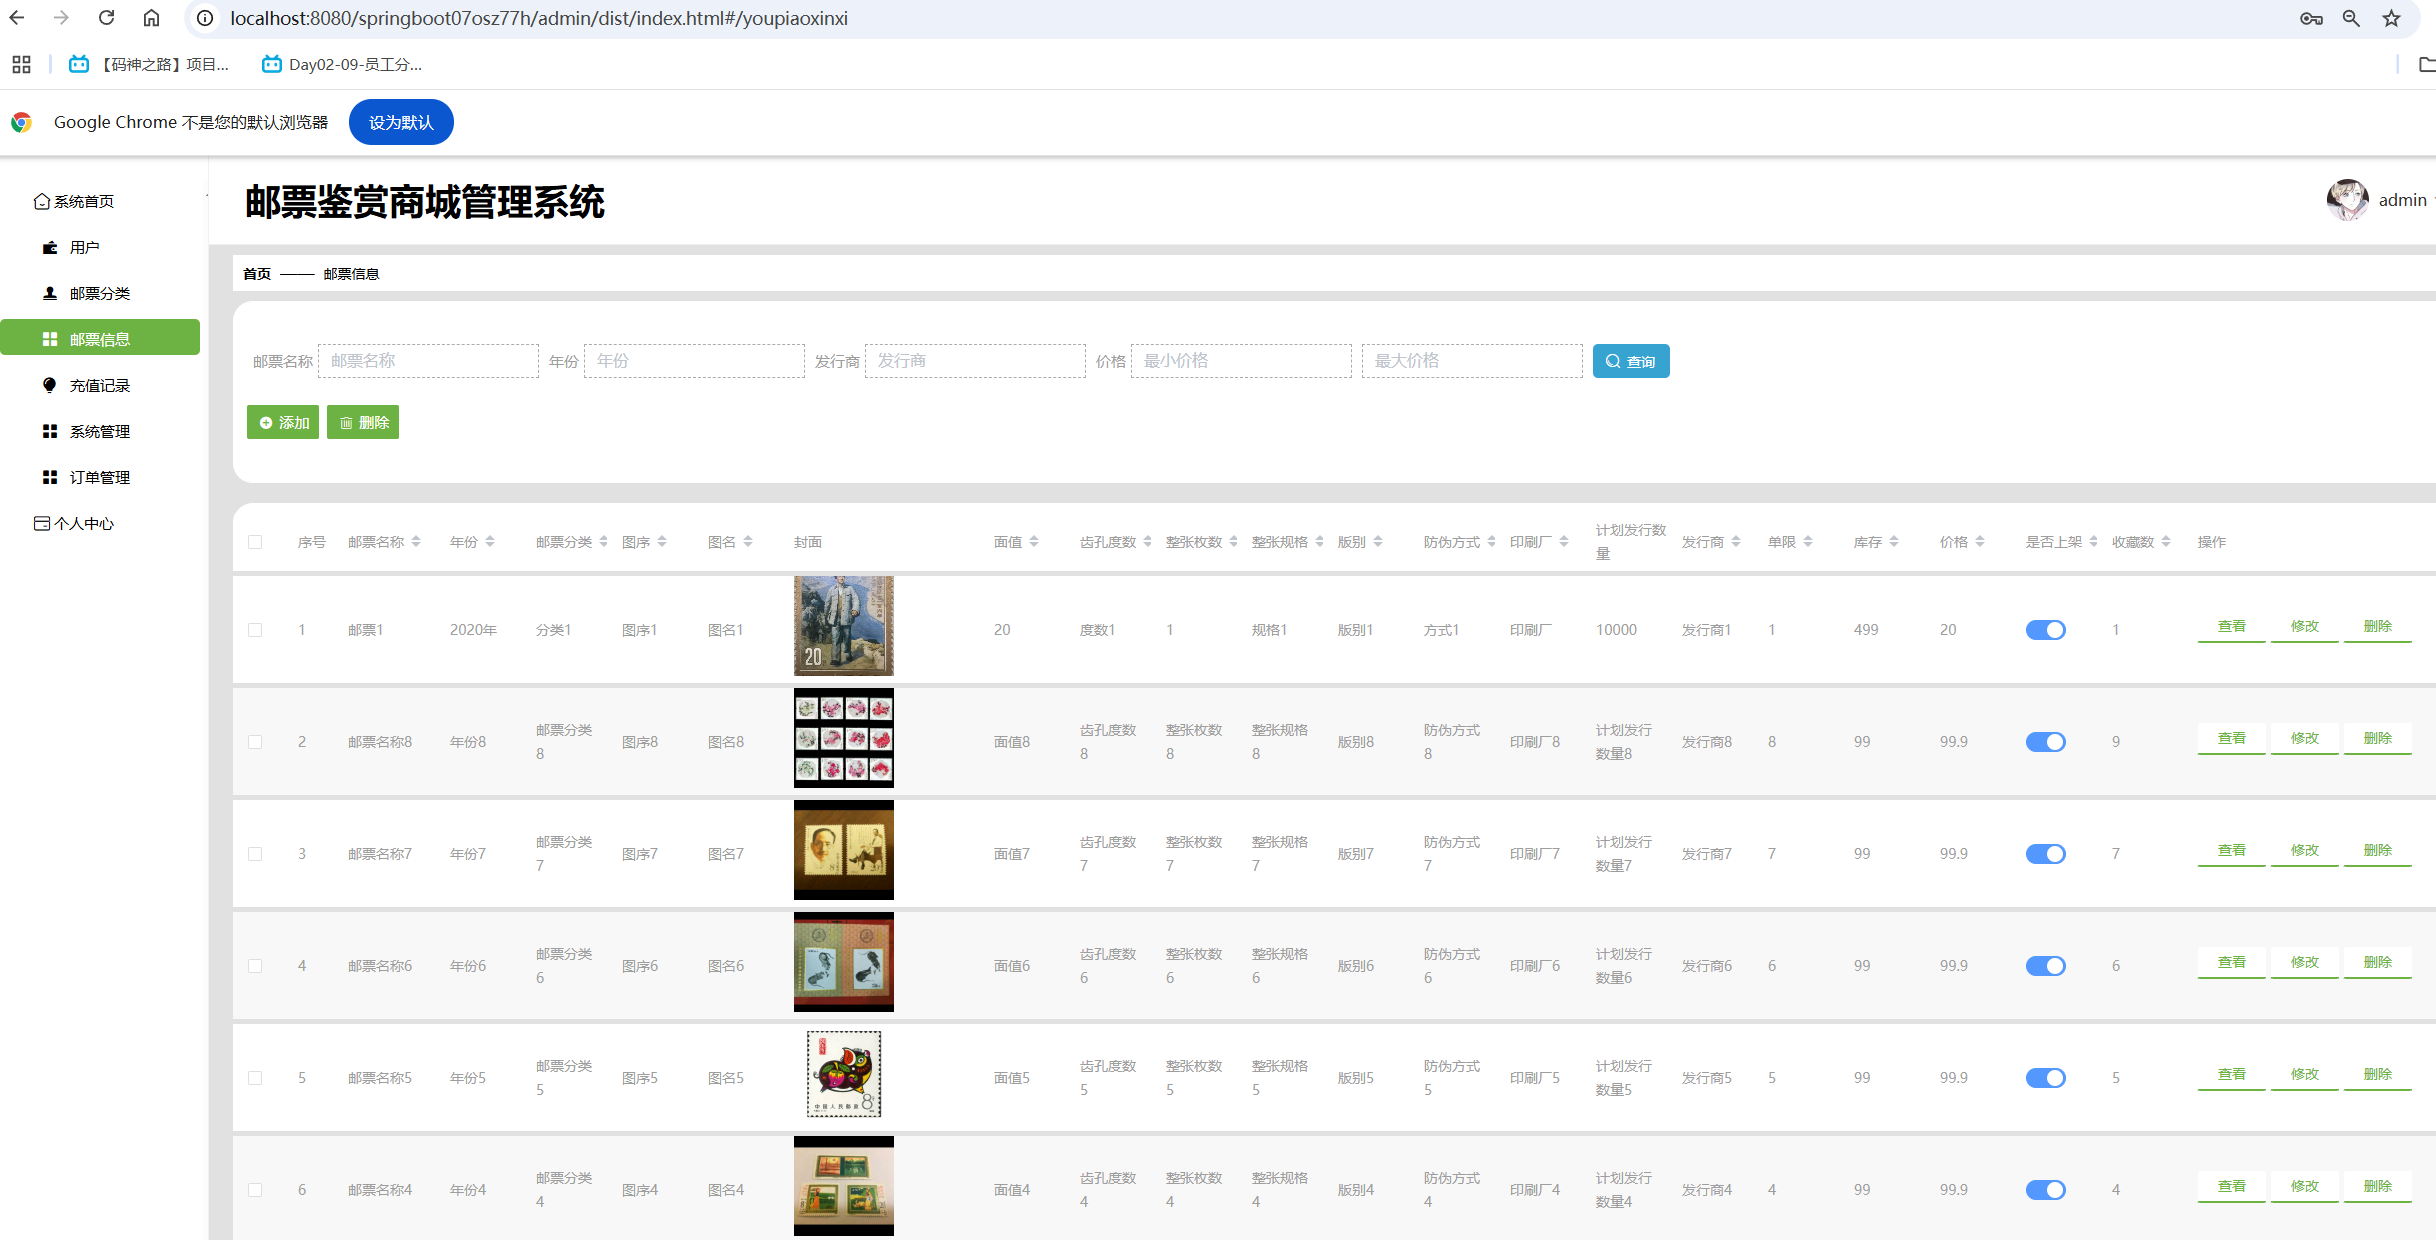
Task: Click the 个人中心 sidebar icon
Action: pos(41,524)
